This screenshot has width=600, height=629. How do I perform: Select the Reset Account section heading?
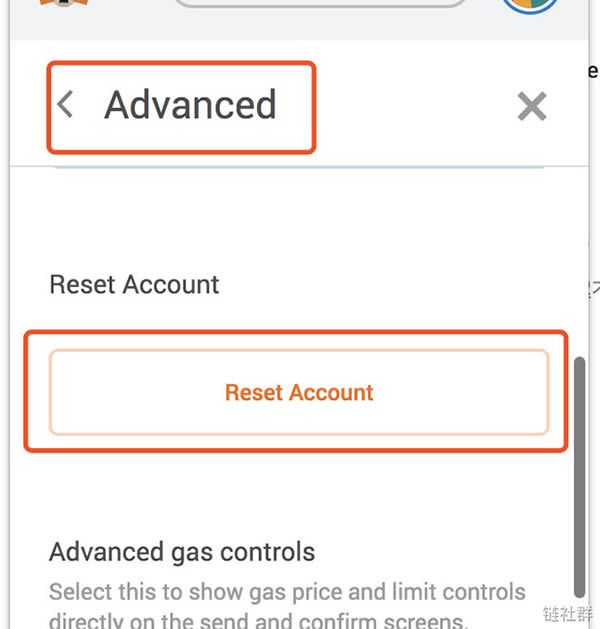coord(134,284)
